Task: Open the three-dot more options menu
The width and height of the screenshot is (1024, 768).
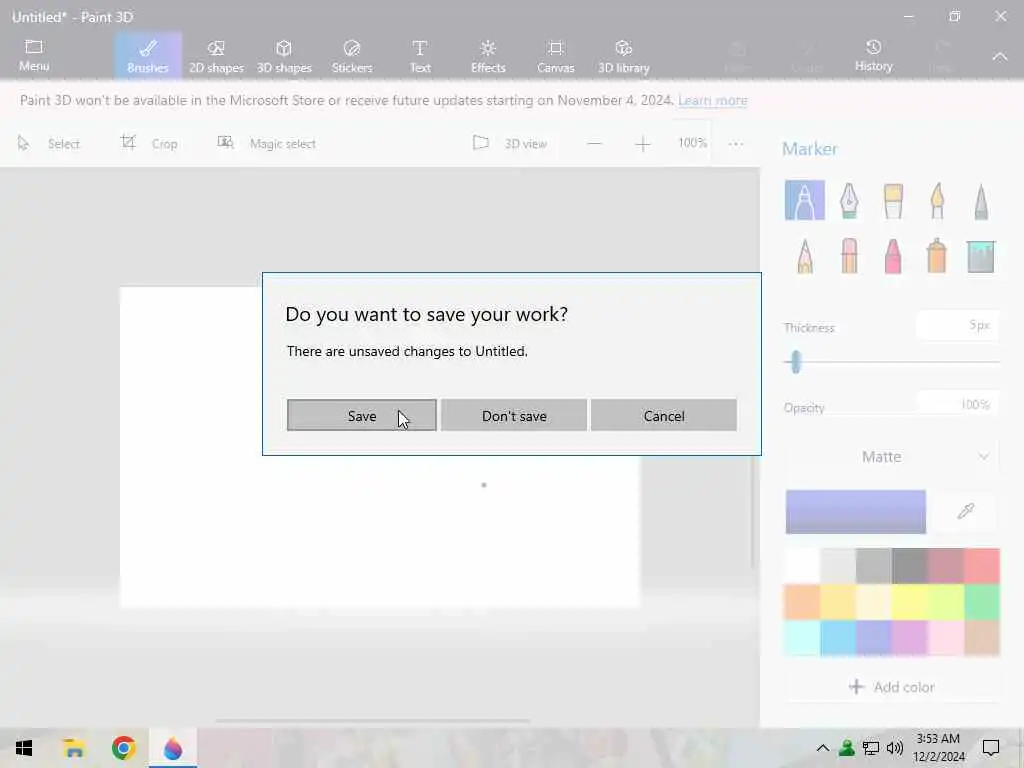Action: coord(736,144)
